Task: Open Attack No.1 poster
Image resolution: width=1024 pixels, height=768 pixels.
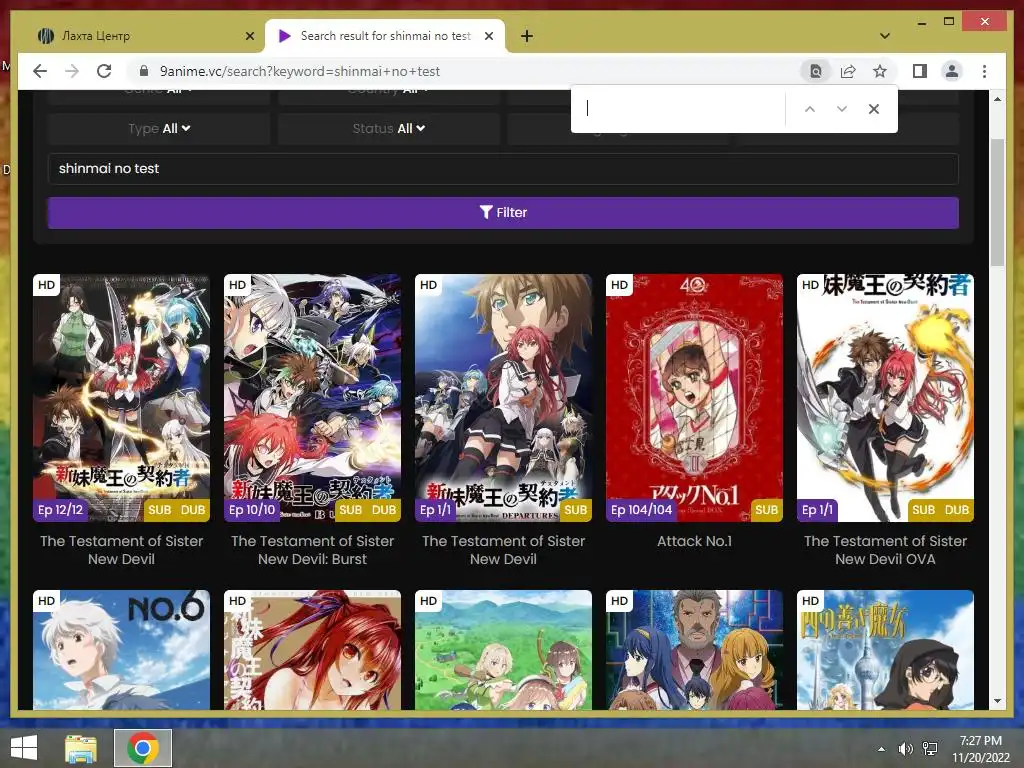Action: (694, 397)
